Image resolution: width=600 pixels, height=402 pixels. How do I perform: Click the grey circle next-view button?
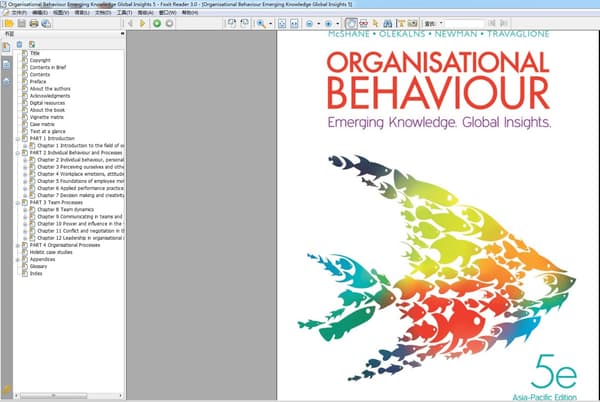coord(169,23)
